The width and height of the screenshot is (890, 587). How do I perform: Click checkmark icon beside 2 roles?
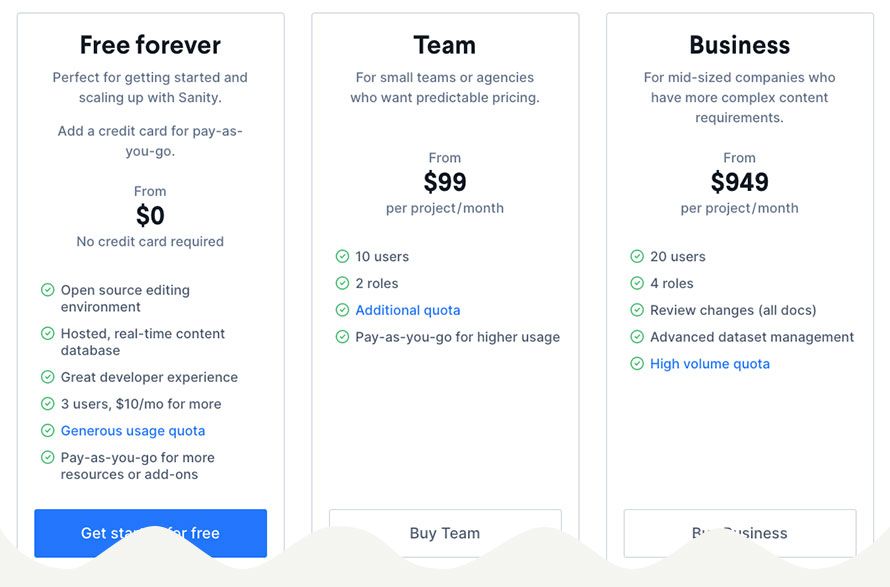(x=342, y=283)
